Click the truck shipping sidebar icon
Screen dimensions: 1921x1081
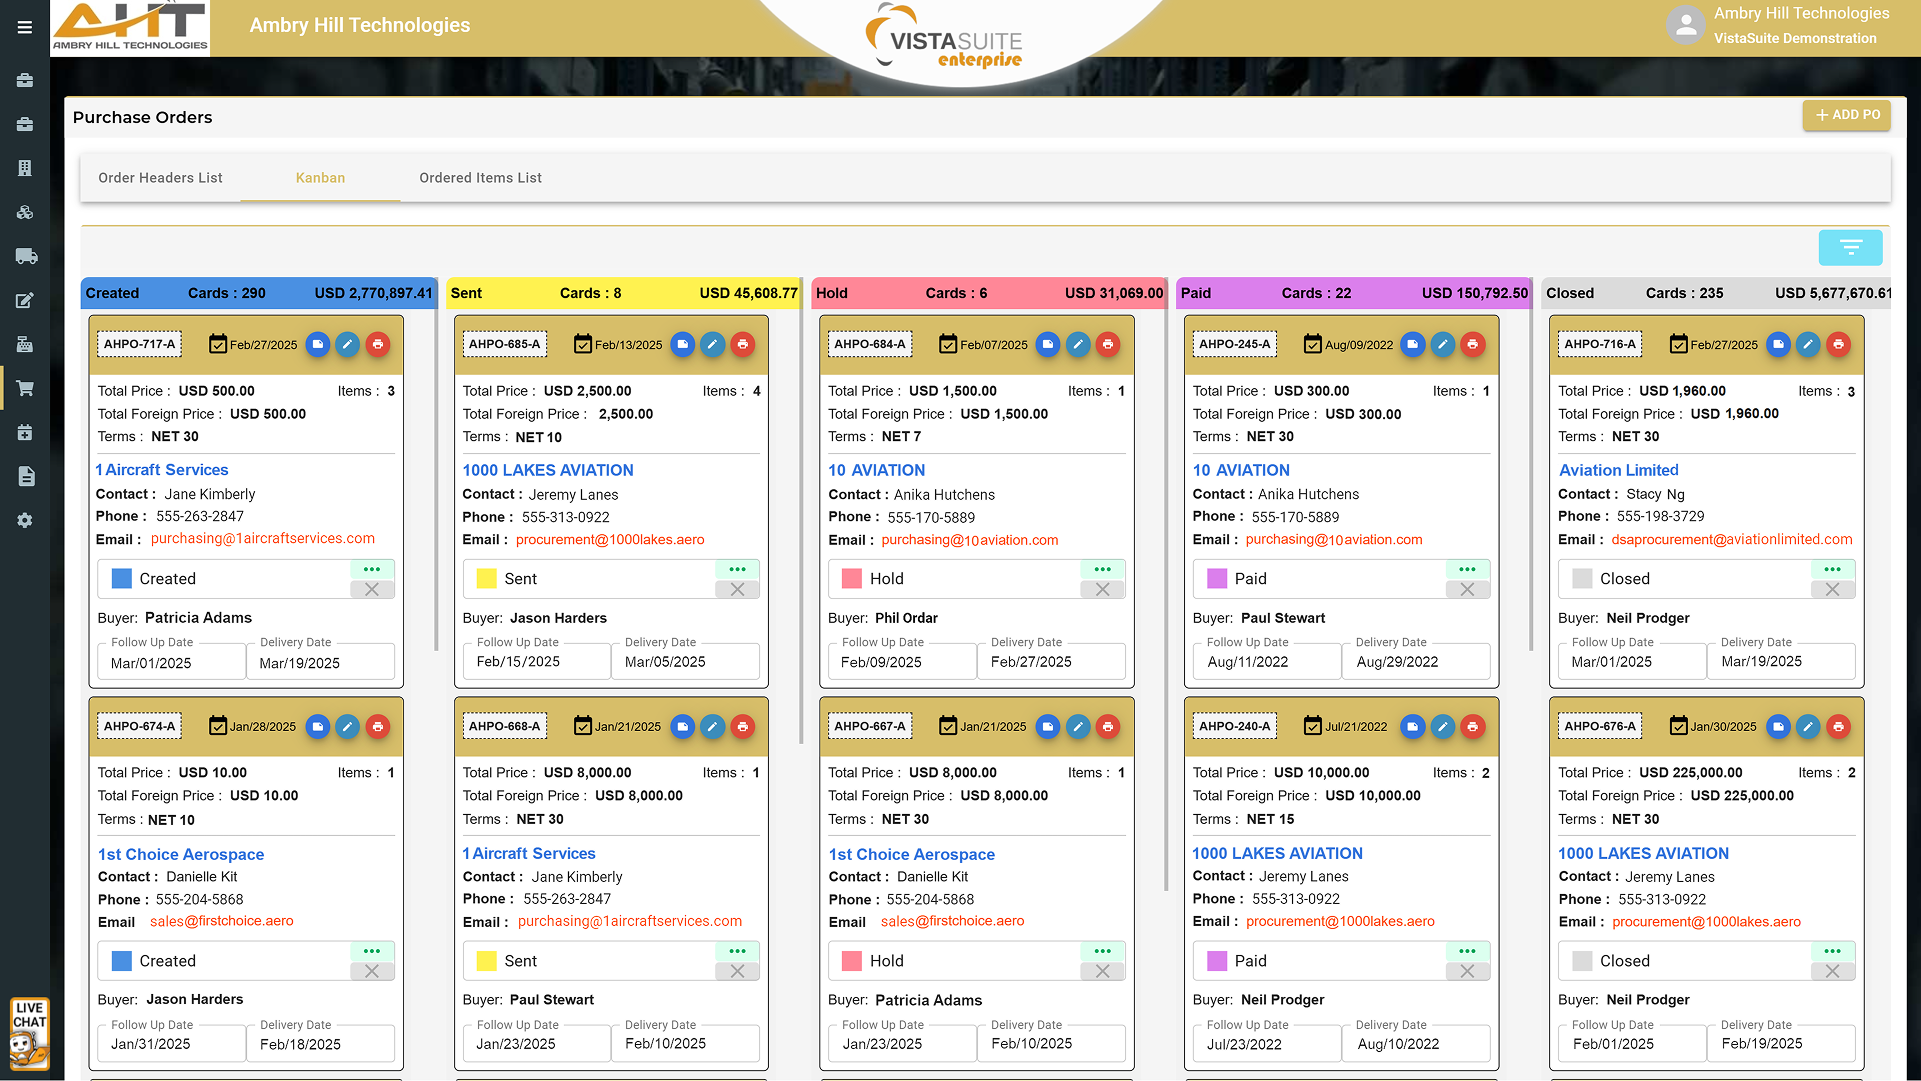(26, 257)
